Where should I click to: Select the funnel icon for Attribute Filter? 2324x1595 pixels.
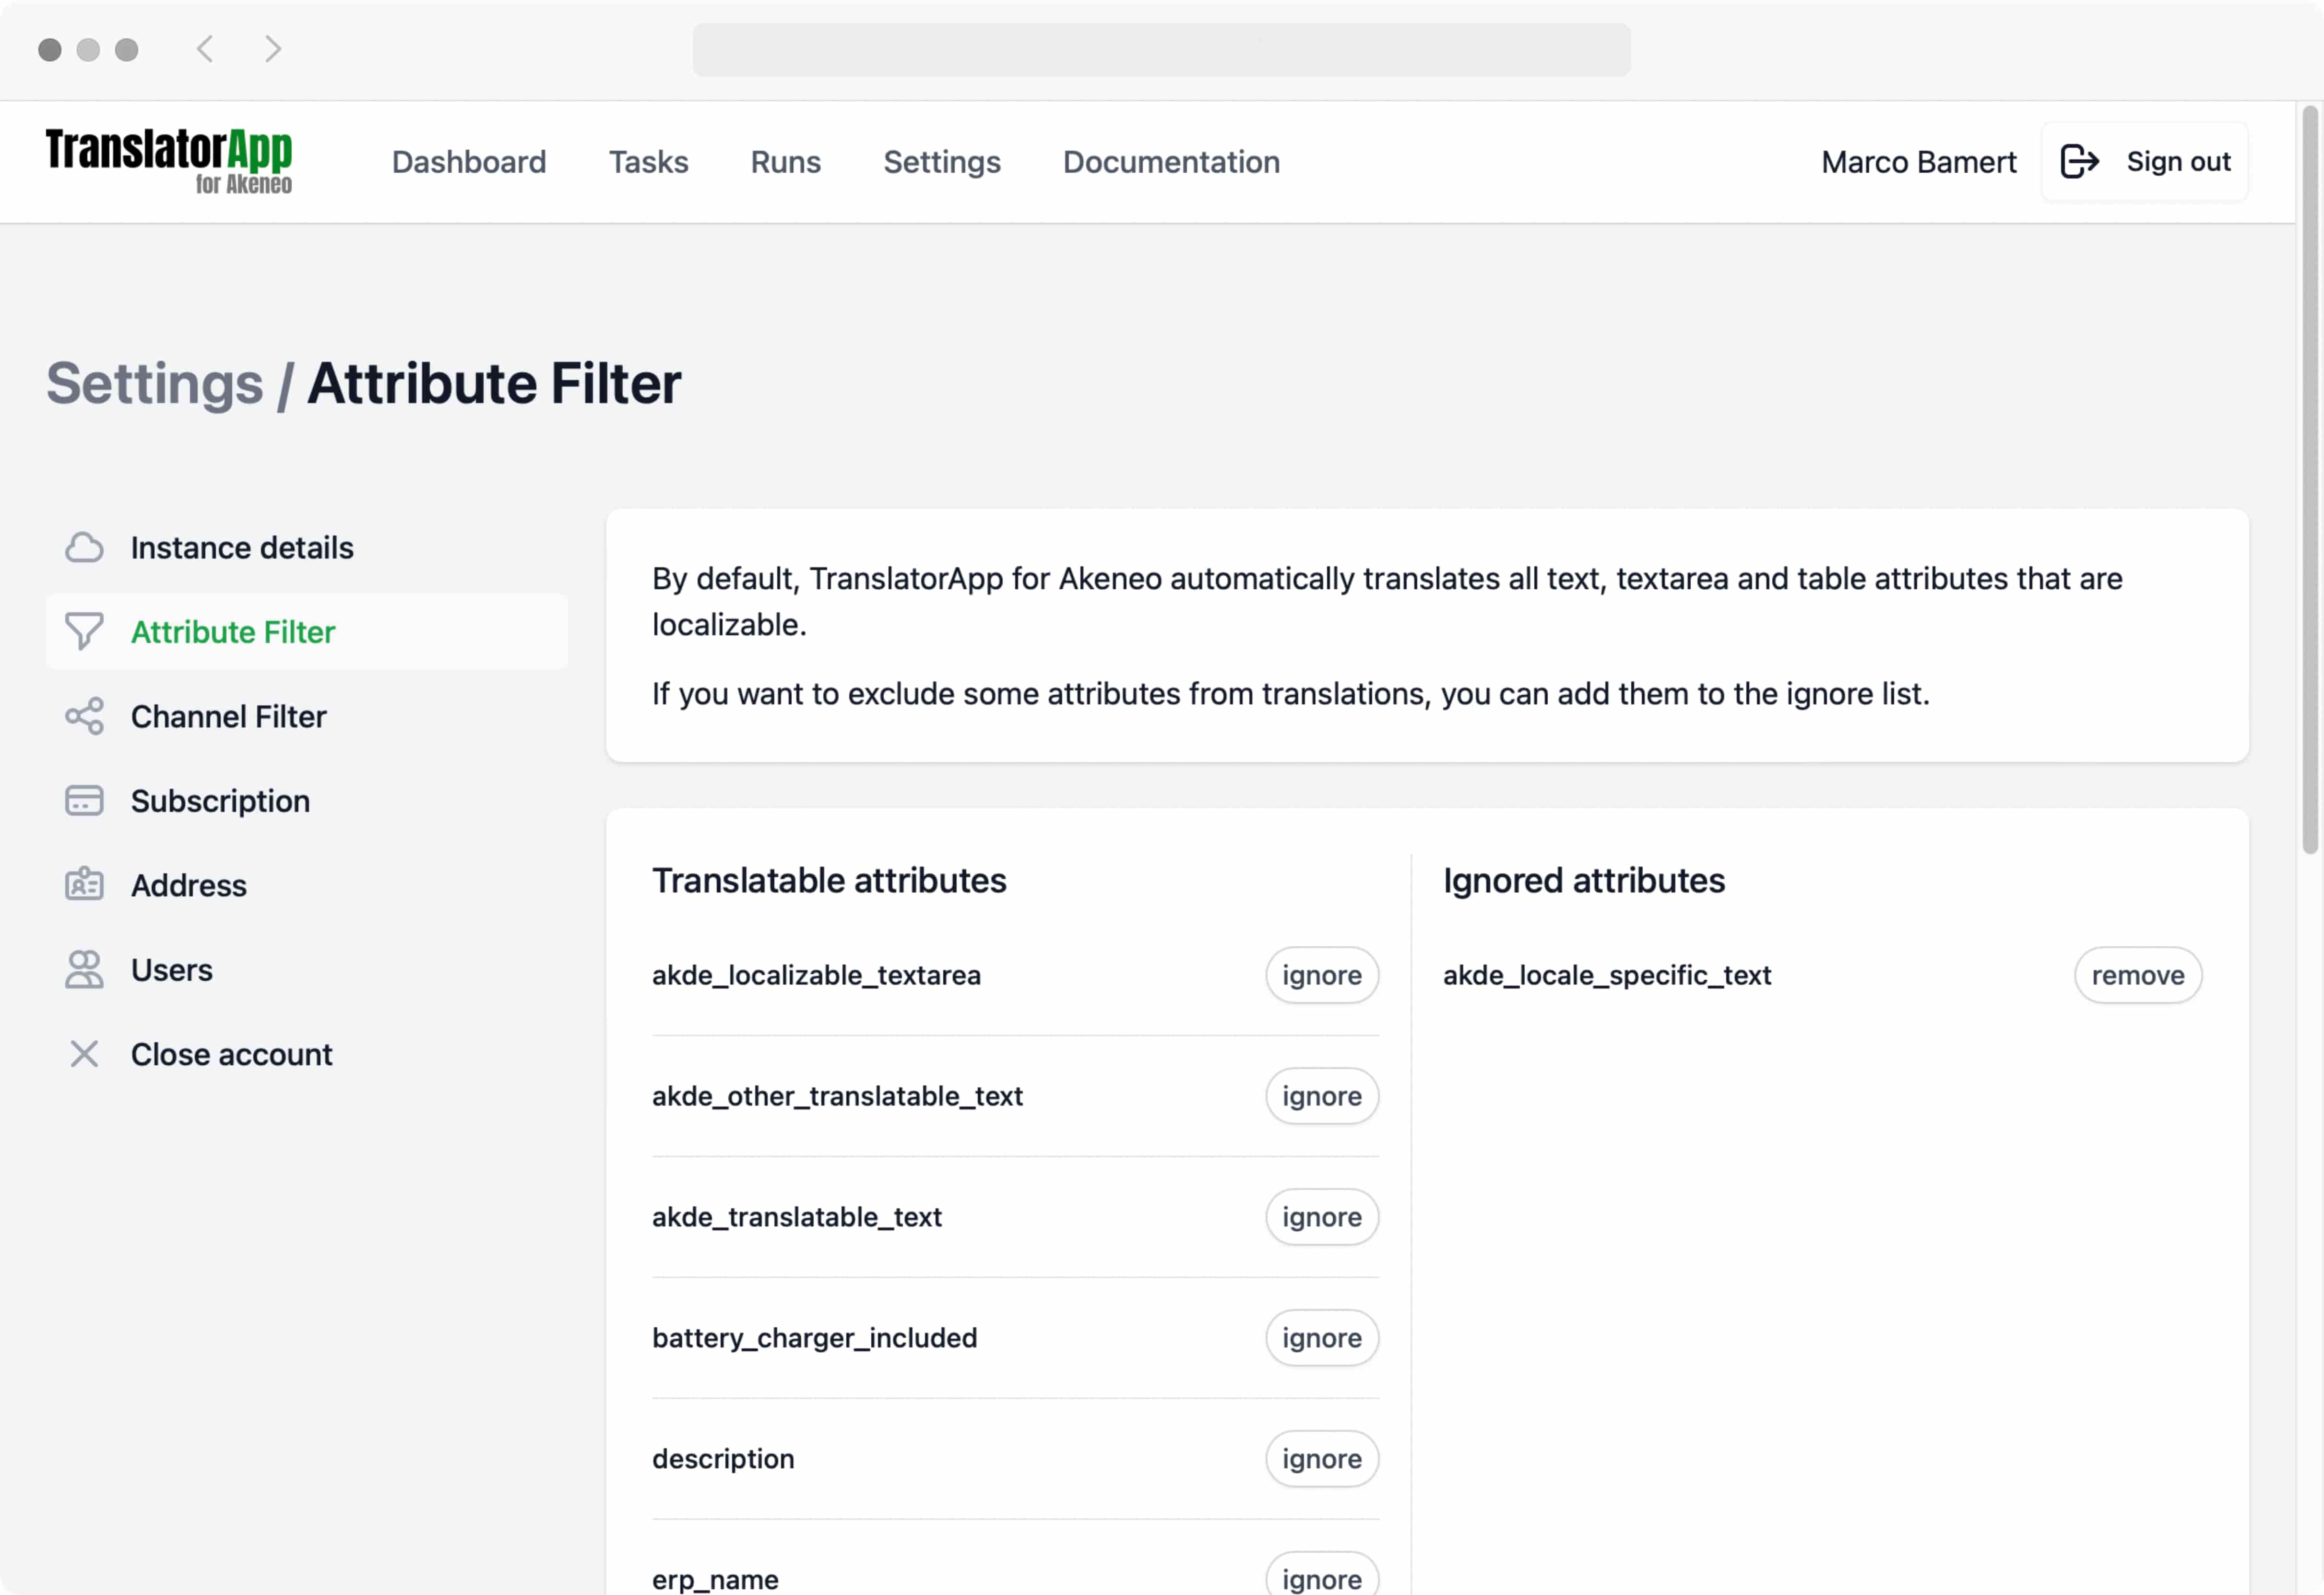(84, 631)
